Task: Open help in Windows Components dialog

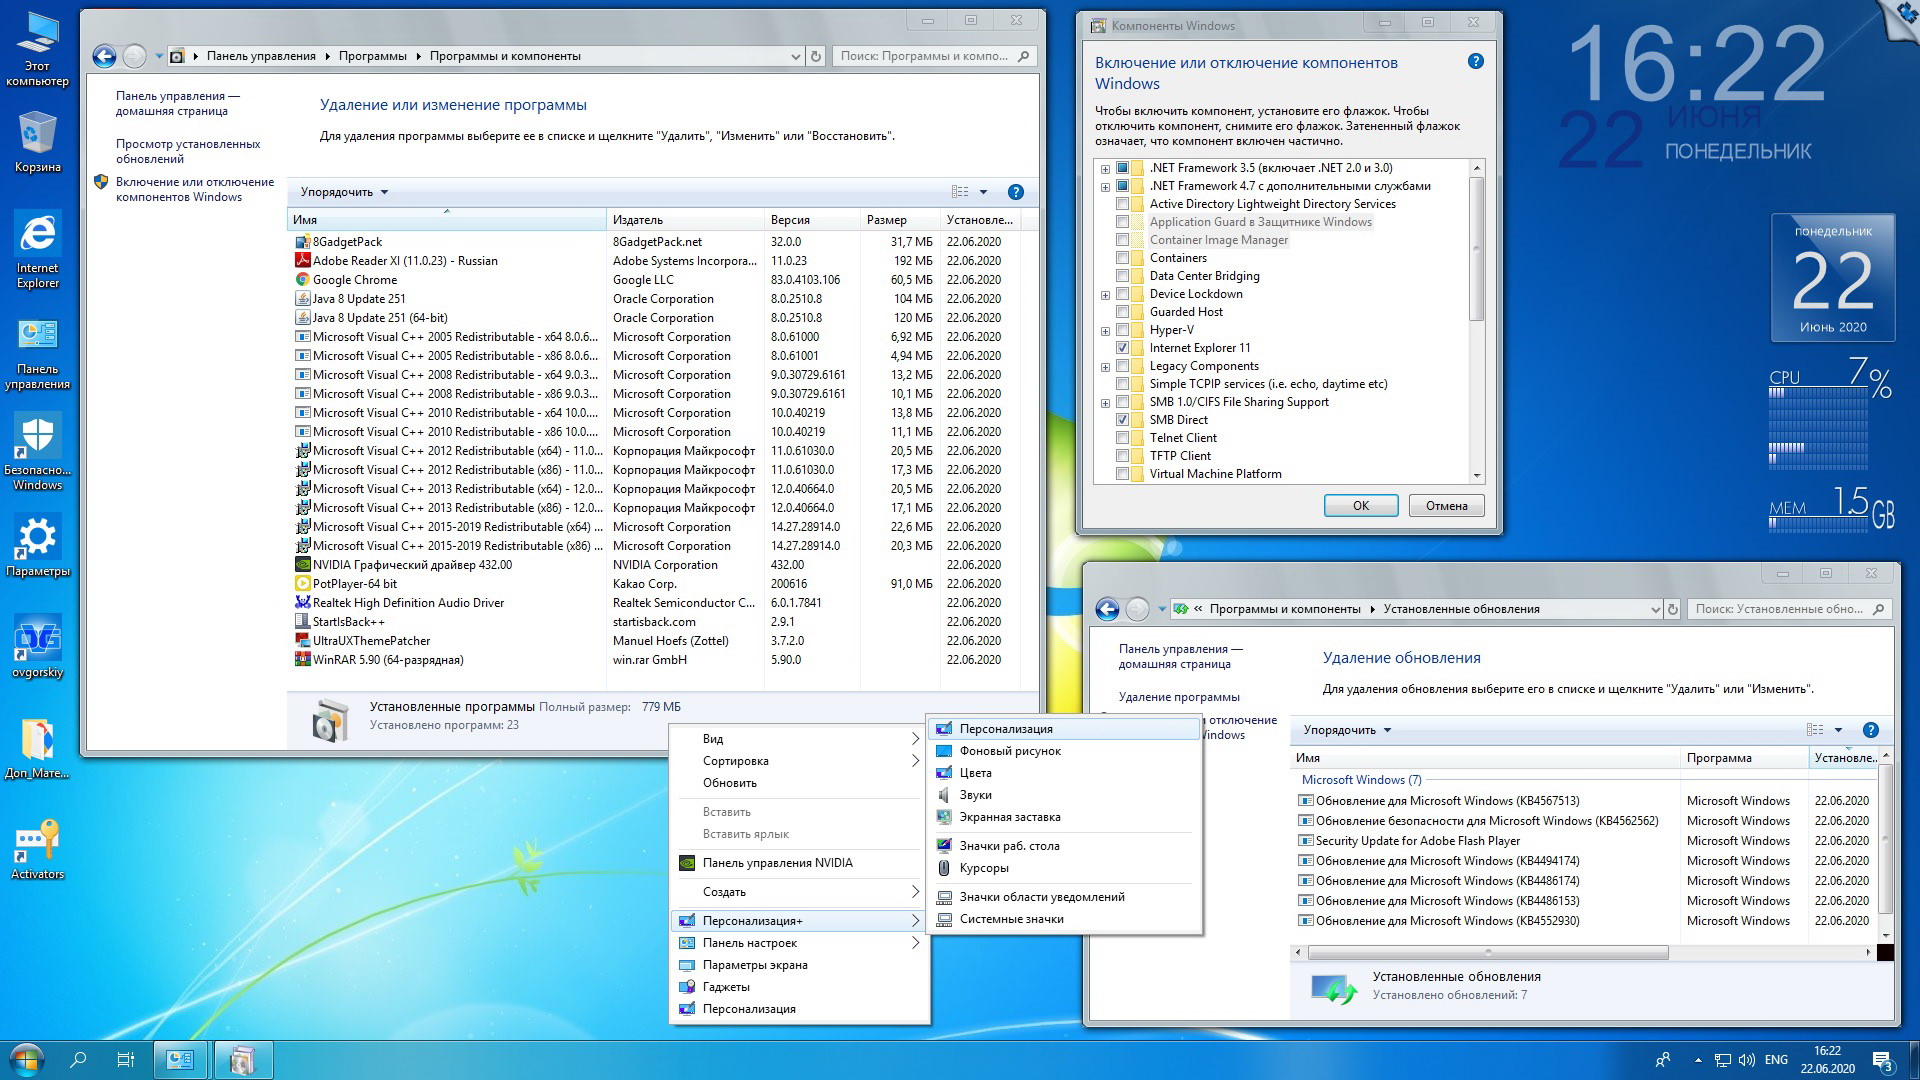Action: click(1475, 61)
